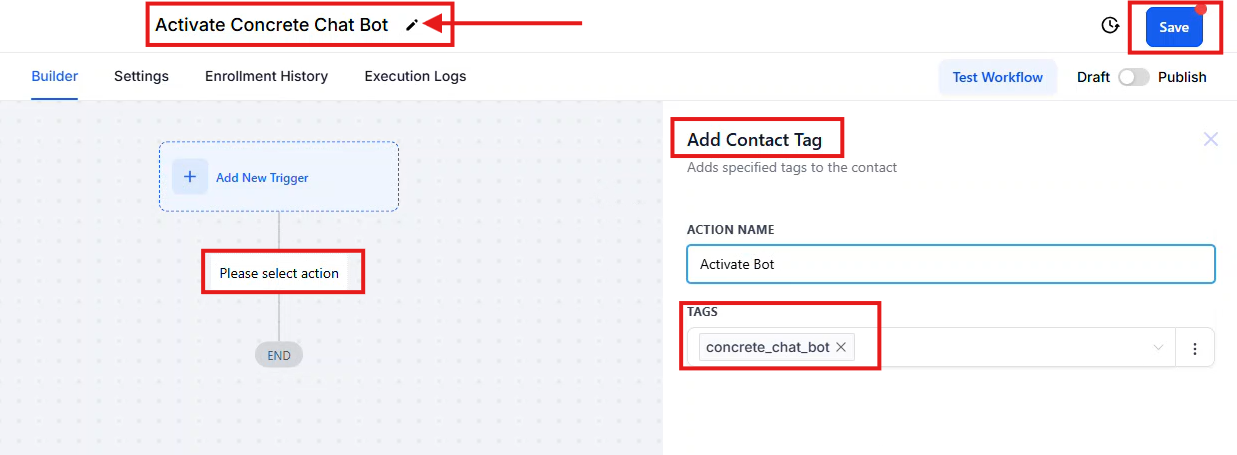Open the Enrollment History tab
Viewport: 1237px width, 455px height.
[266, 76]
